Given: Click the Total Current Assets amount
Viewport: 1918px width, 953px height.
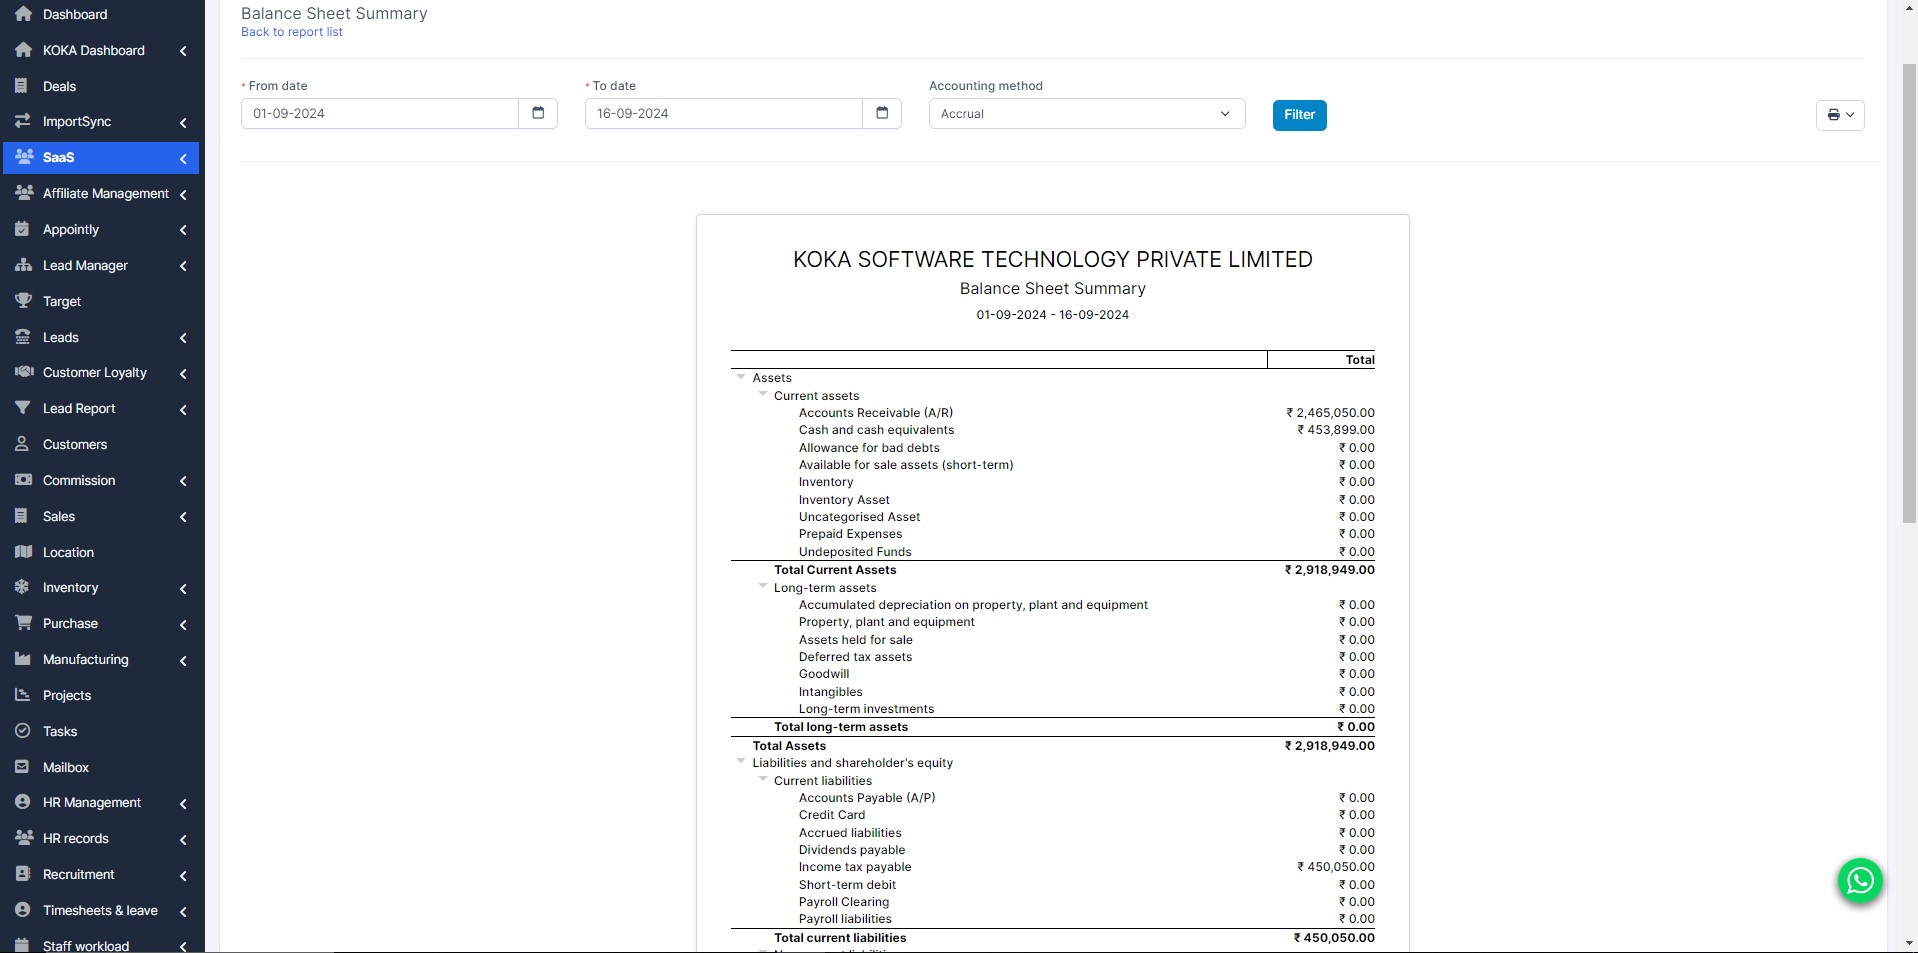Looking at the screenshot, I should click(x=1330, y=570).
